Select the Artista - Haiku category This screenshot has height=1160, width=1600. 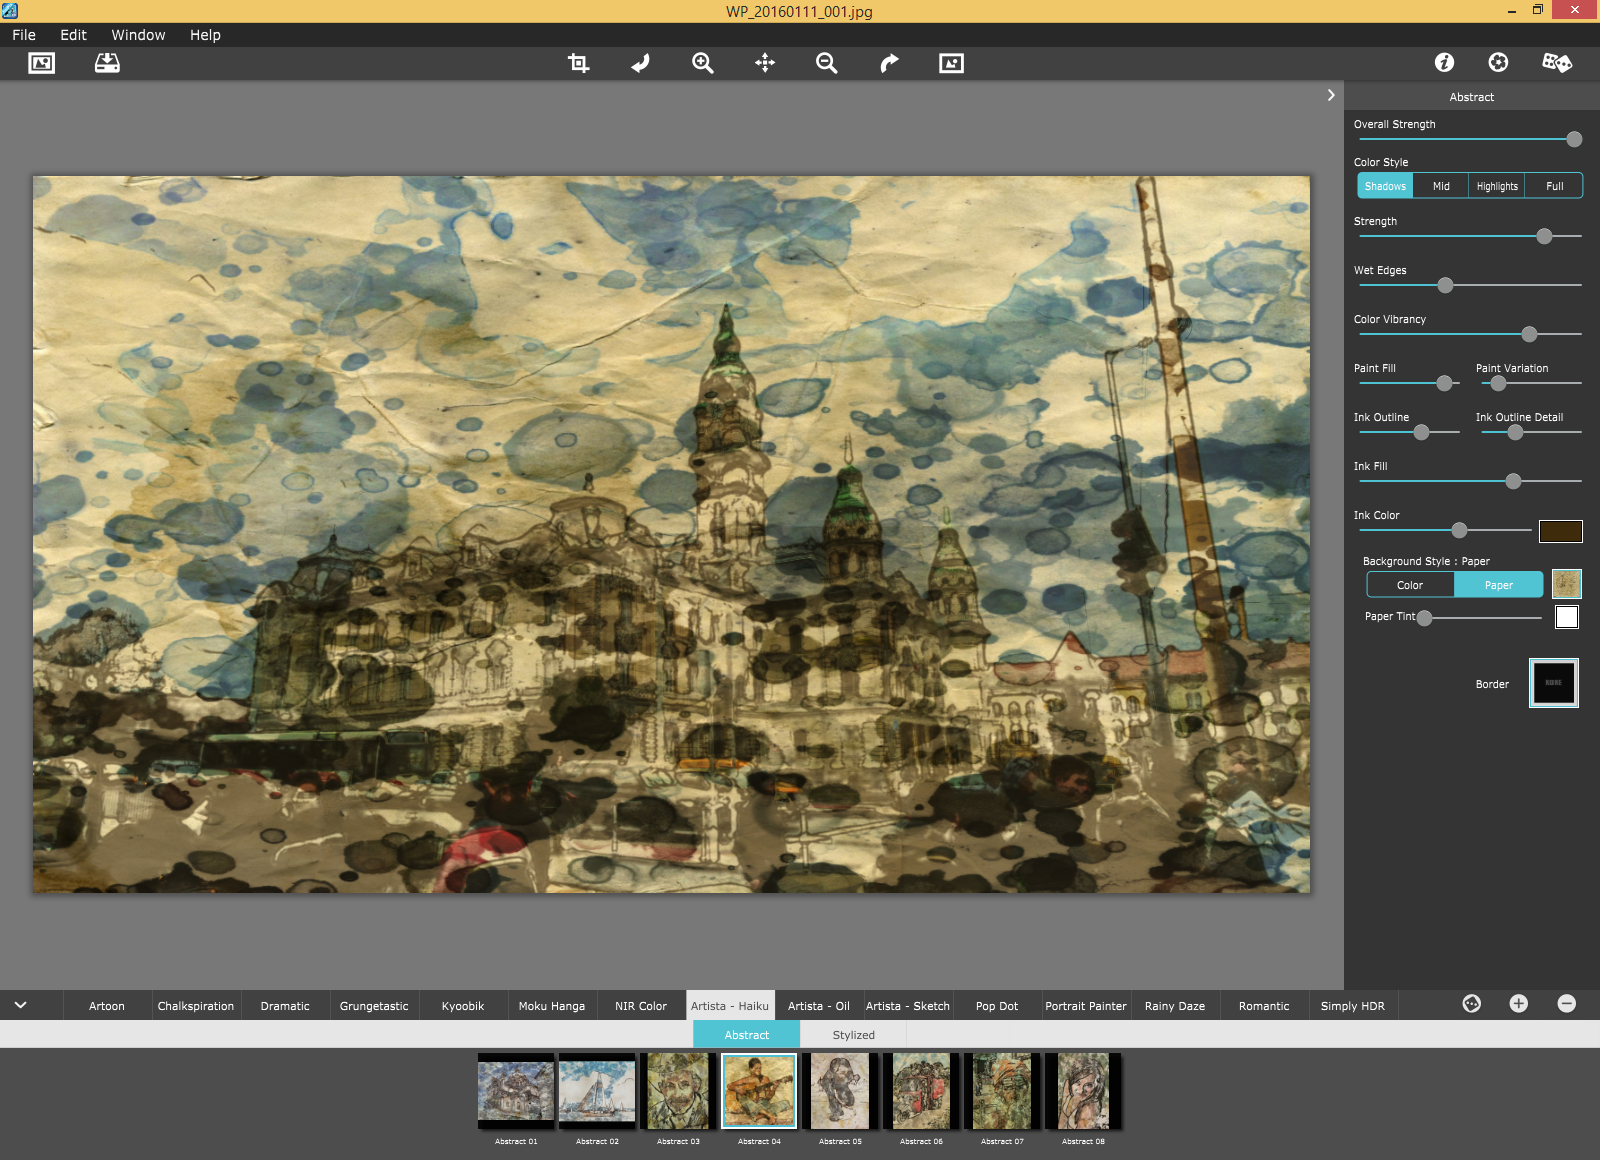click(730, 1006)
